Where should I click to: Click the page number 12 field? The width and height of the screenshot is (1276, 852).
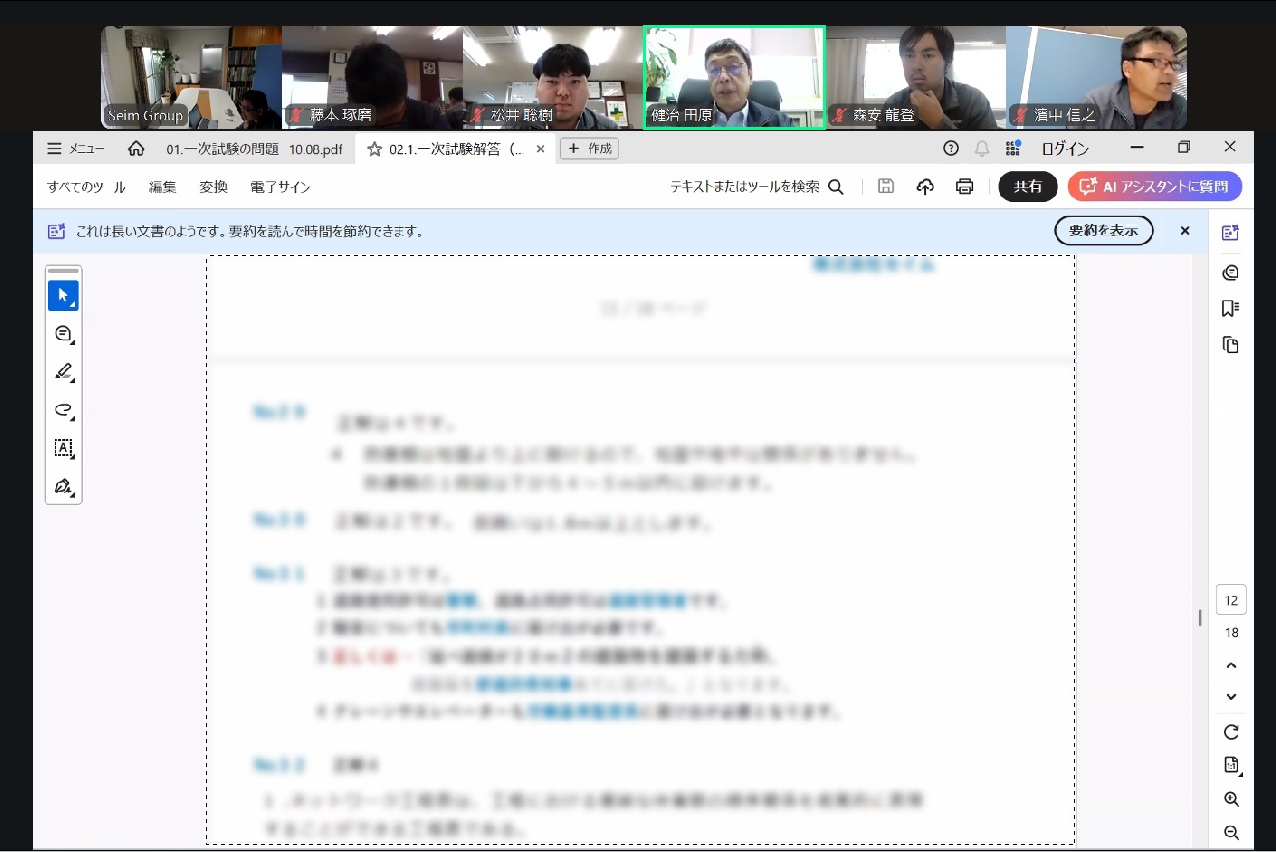(1231, 600)
